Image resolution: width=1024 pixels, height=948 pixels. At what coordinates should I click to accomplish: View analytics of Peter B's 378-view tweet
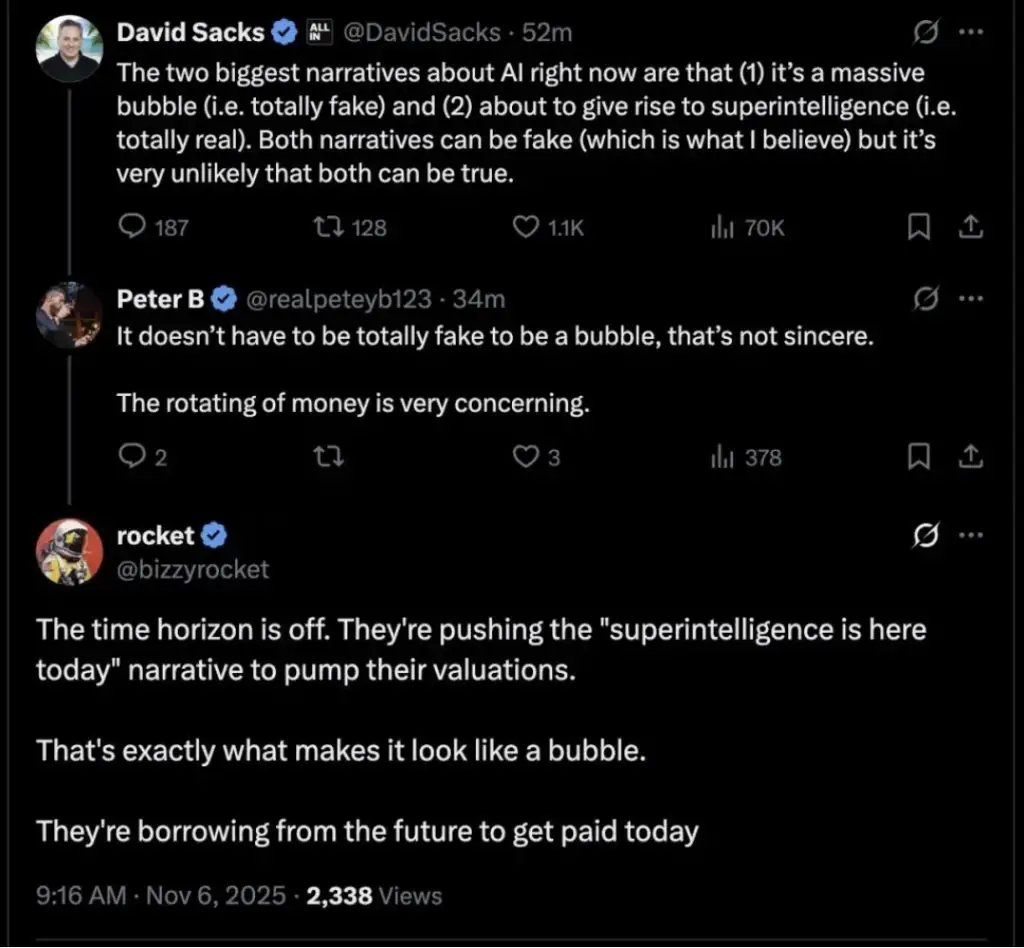(722, 457)
